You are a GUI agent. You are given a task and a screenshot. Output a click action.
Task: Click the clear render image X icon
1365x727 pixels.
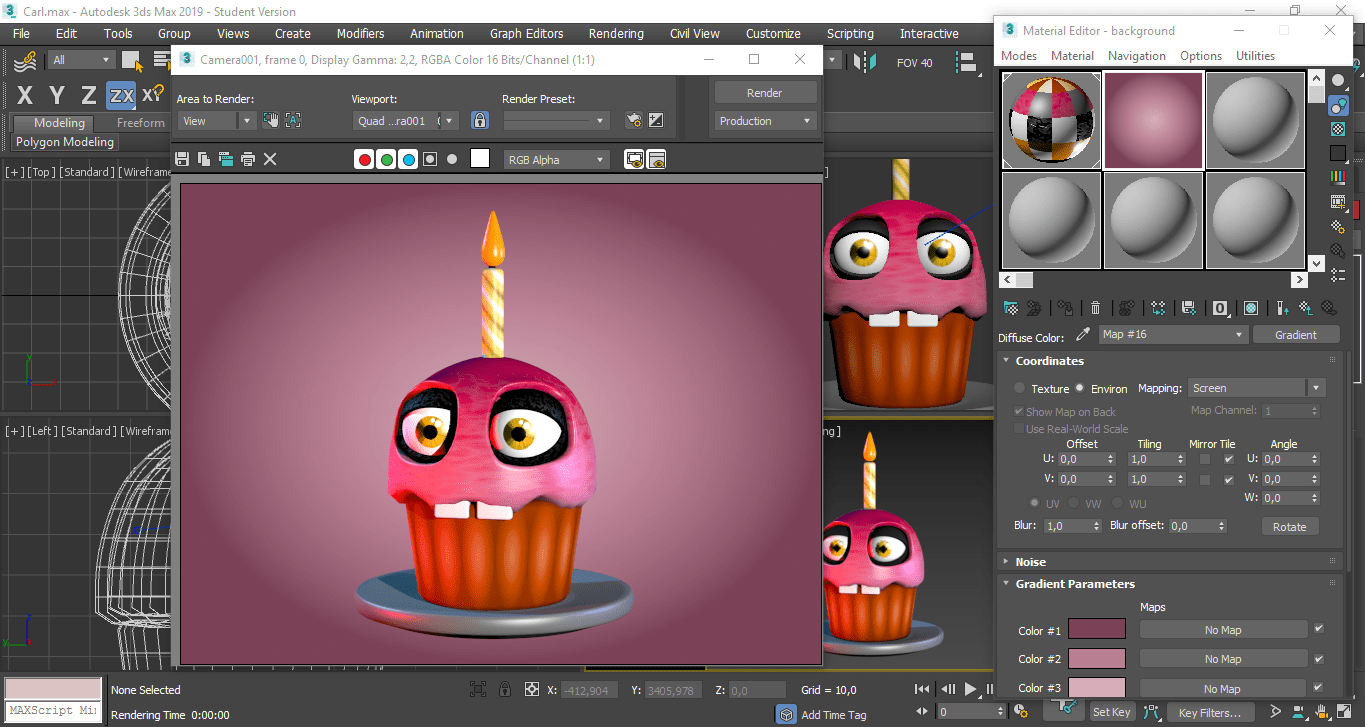tap(270, 159)
